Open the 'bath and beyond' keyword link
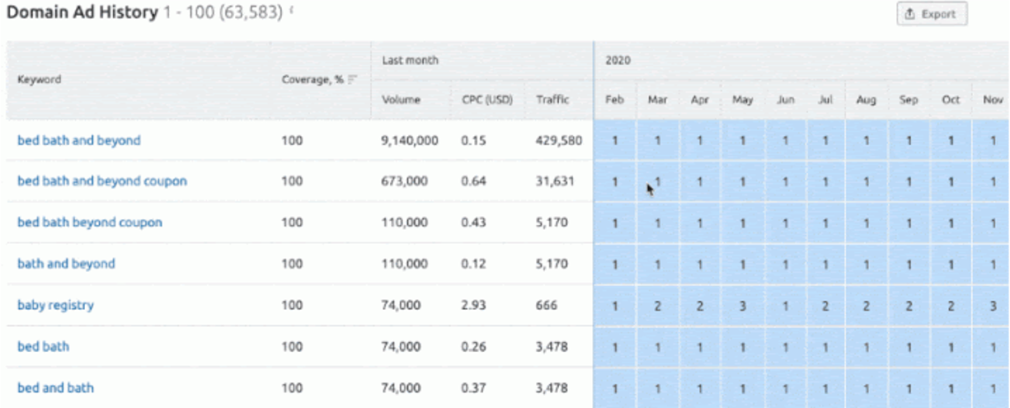The height and width of the screenshot is (408, 1010). [66, 264]
